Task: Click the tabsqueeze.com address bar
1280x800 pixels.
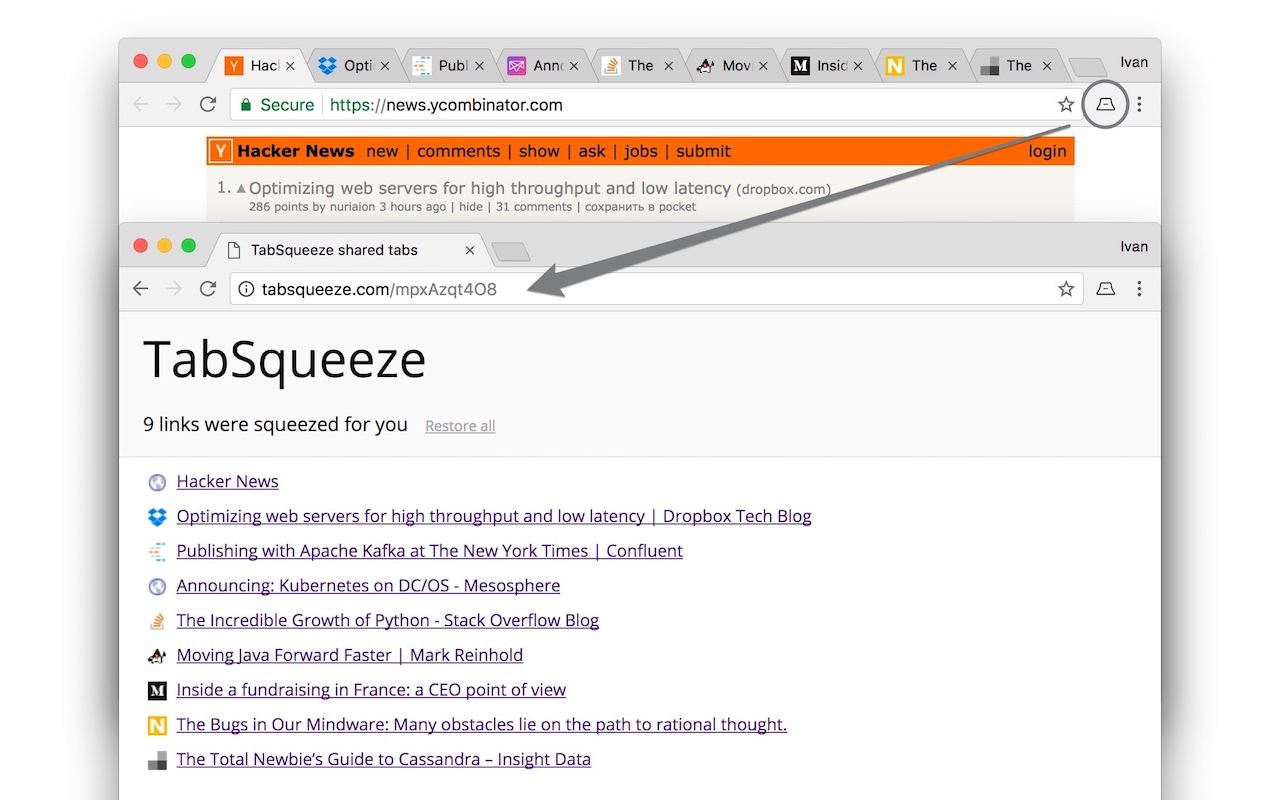Action: [x=656, y=289]
